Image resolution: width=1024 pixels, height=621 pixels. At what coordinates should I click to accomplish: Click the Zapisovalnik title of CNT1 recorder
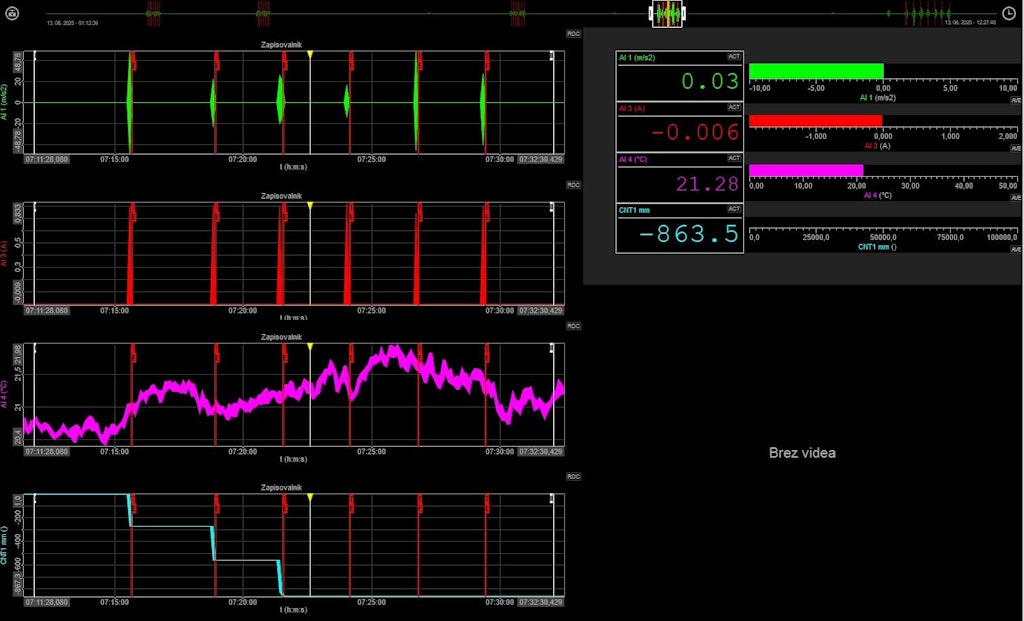281,488
